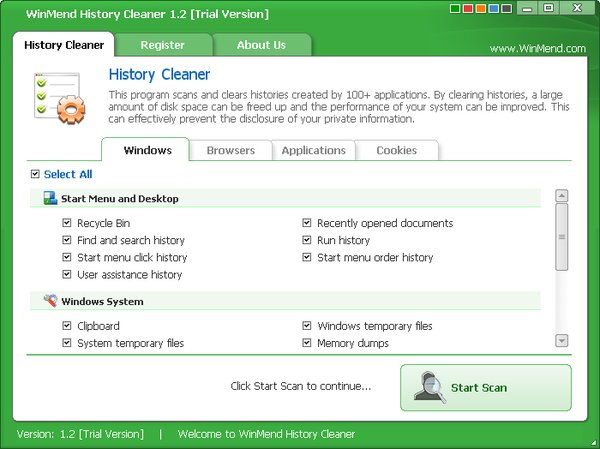Uncheck the Select All checkbox
The height and width of the screenshot is (449, 600).
coord(36,174)
